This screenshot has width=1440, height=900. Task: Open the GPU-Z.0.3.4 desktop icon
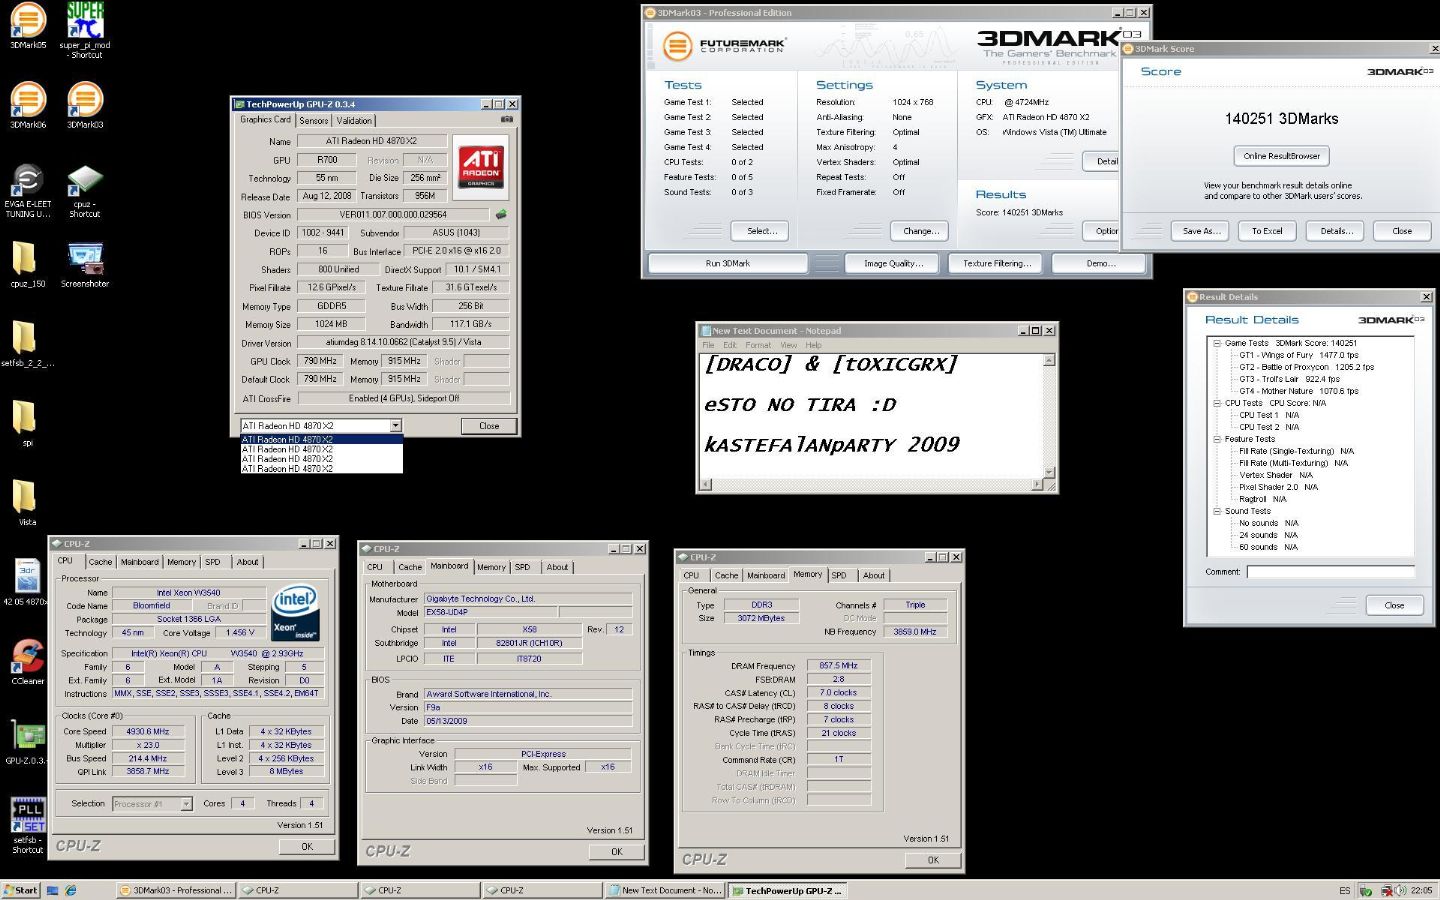(x=27, y=737)
